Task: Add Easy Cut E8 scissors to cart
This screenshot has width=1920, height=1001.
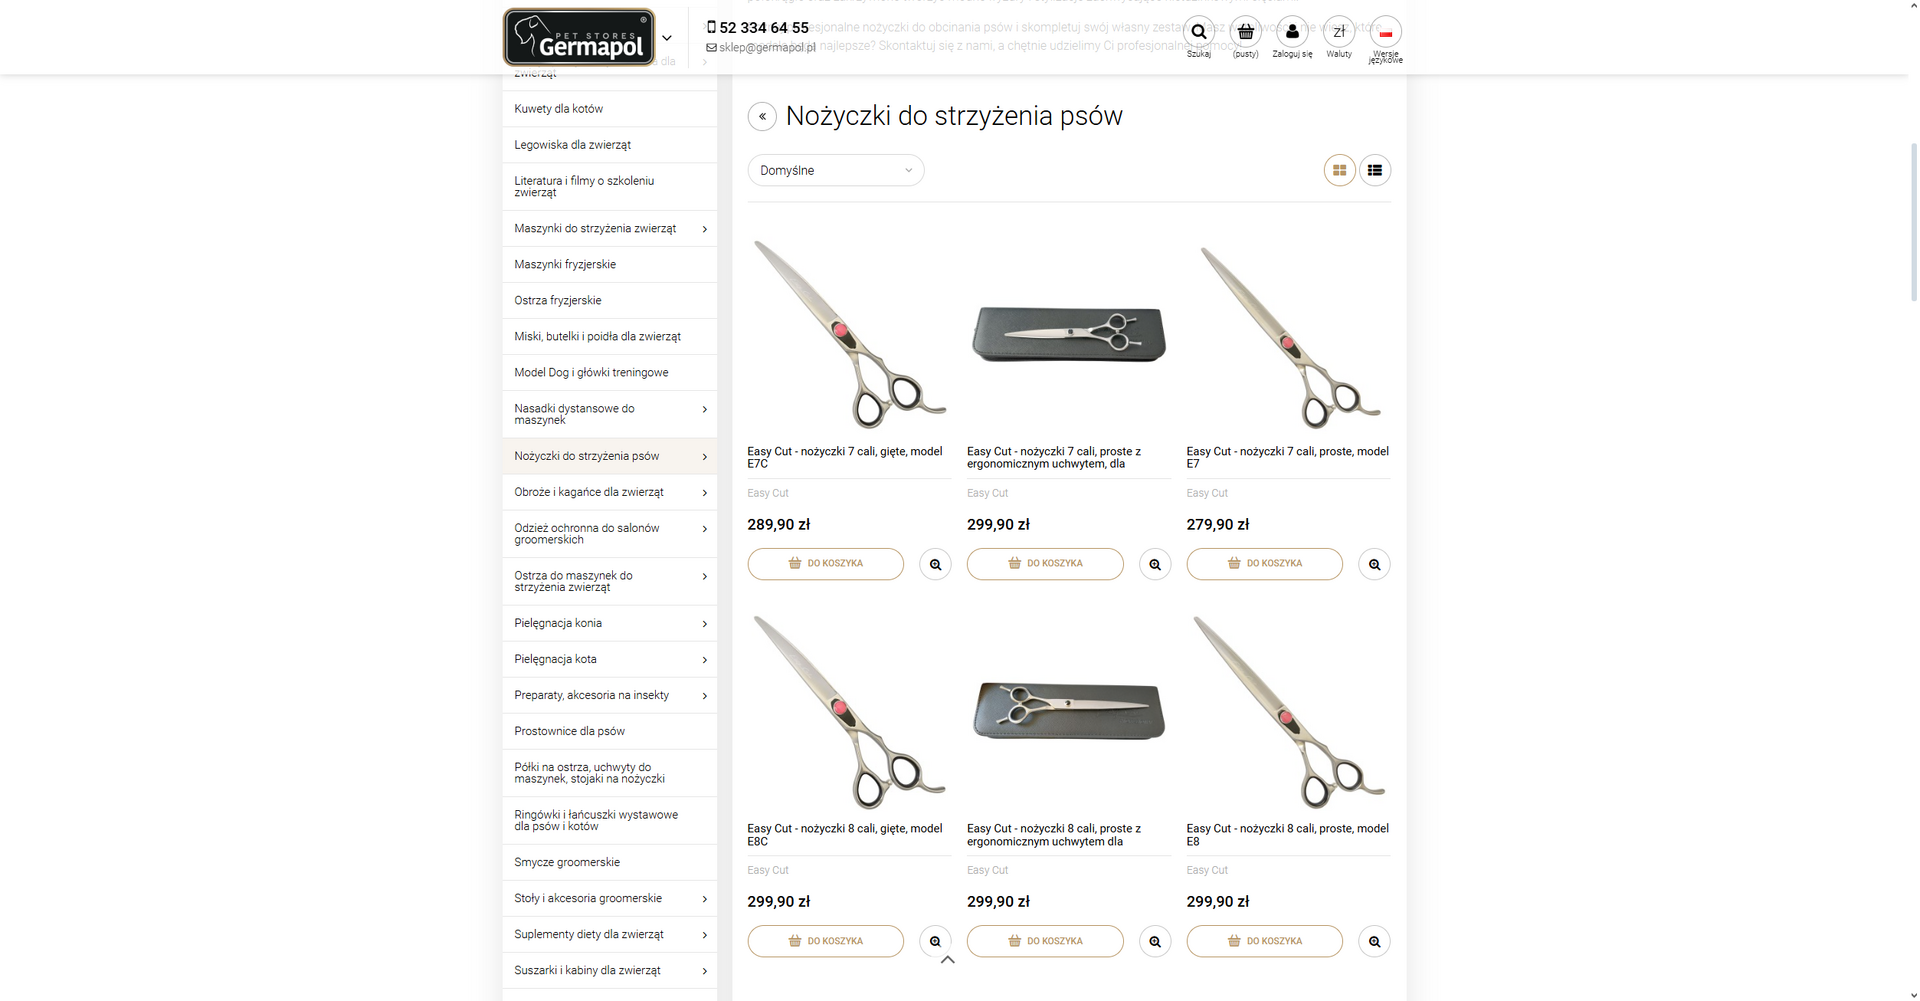Action: pyautogui.click(x=1265, y=941)
